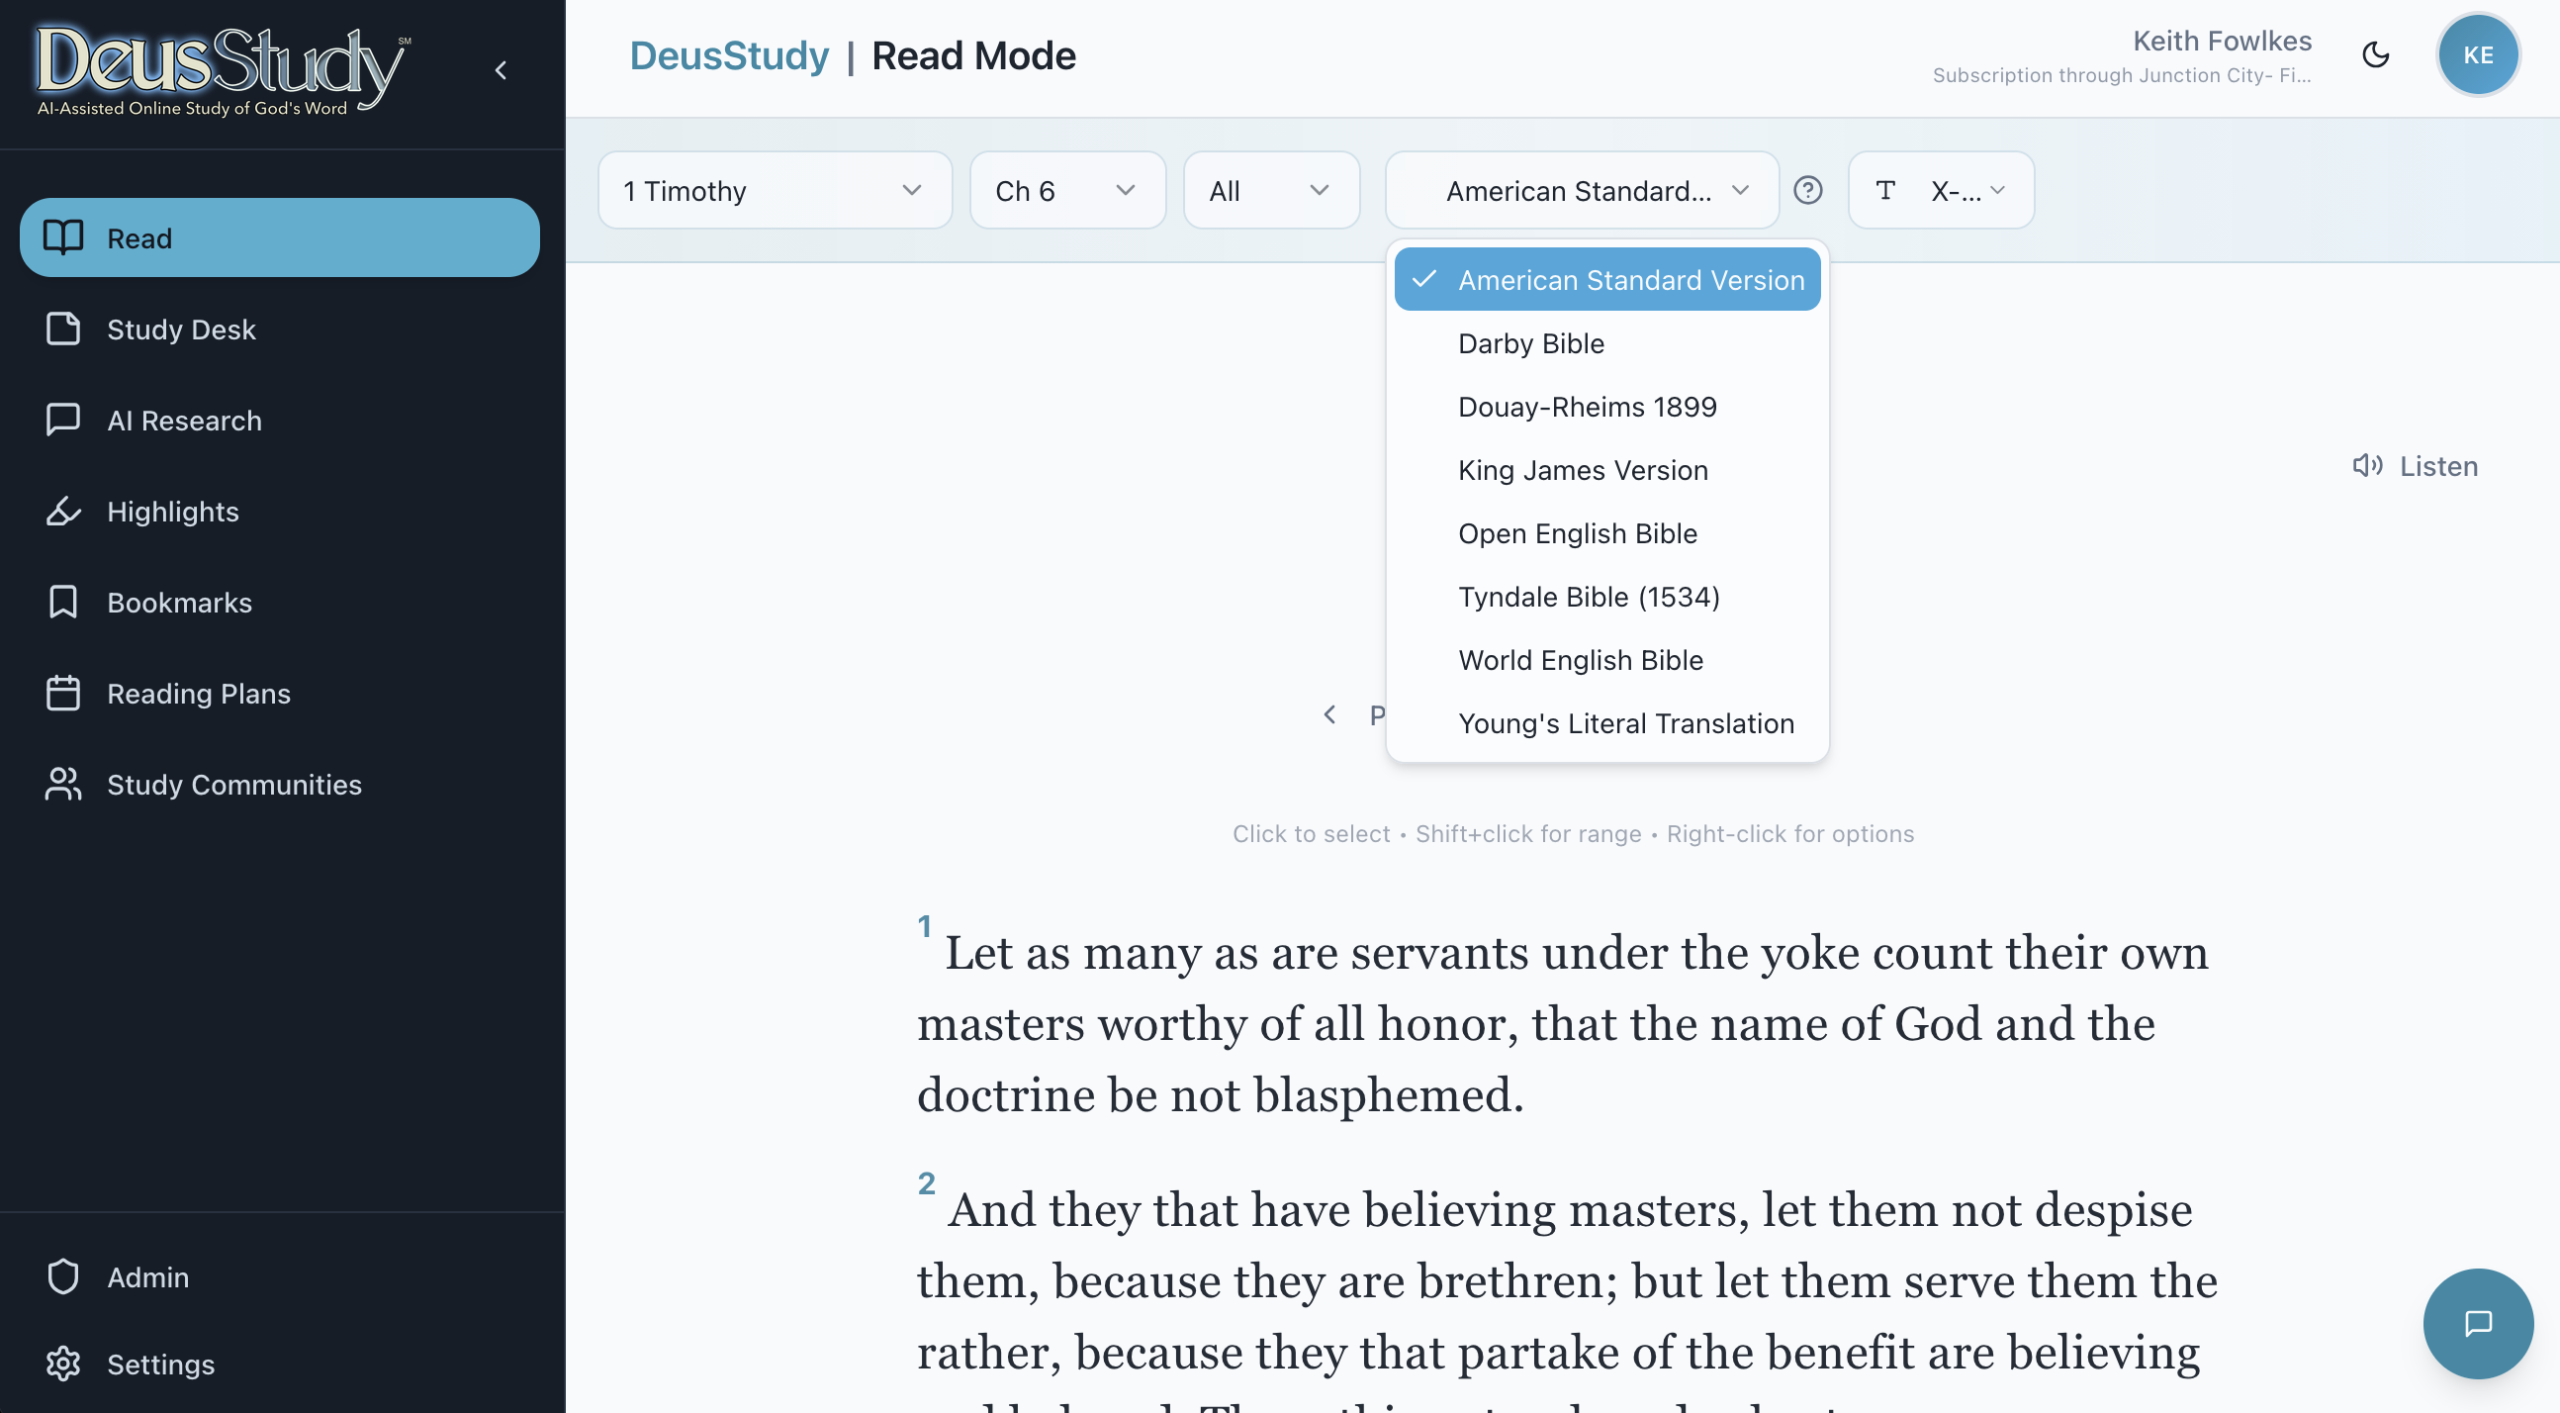Open the Highlights page in the sidebar
The width and height of the screenshot is (2560, 1413).
(x=172, y=512)
